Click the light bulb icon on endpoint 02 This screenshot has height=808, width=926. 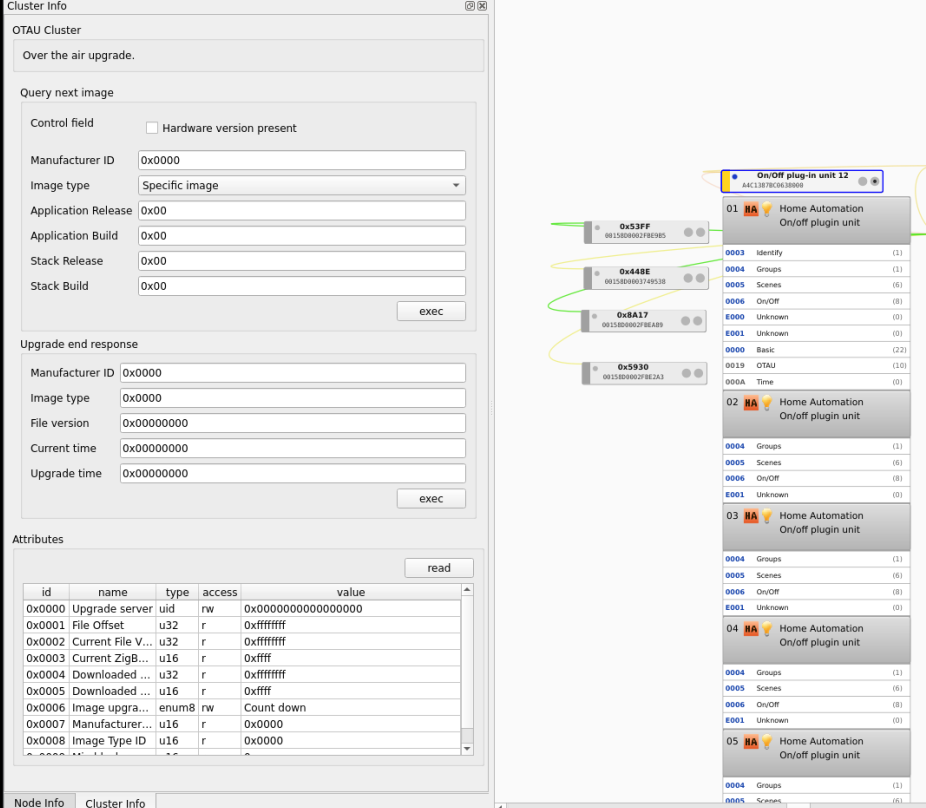(x=767, y=402)
